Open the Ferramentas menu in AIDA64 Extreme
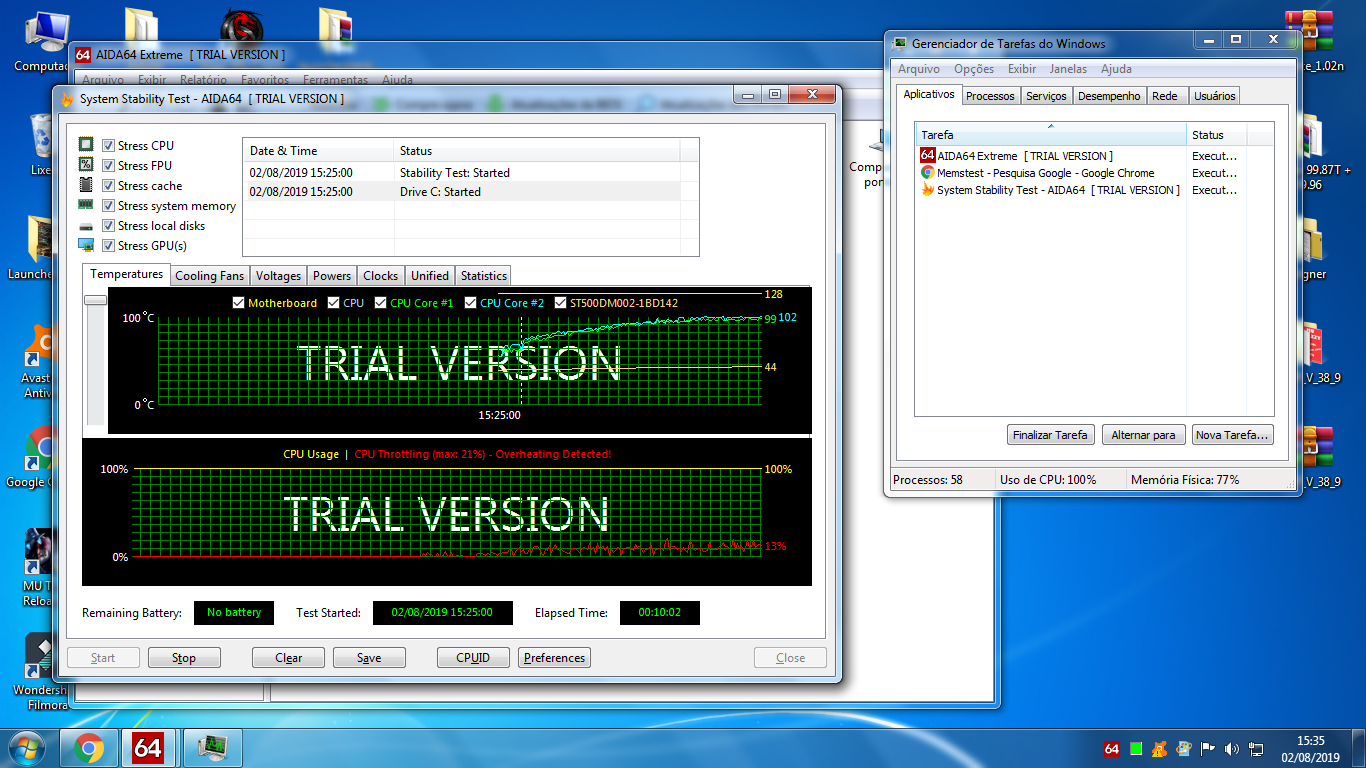1366x768 pixels. pyautogui.click(x=335, y=80)
